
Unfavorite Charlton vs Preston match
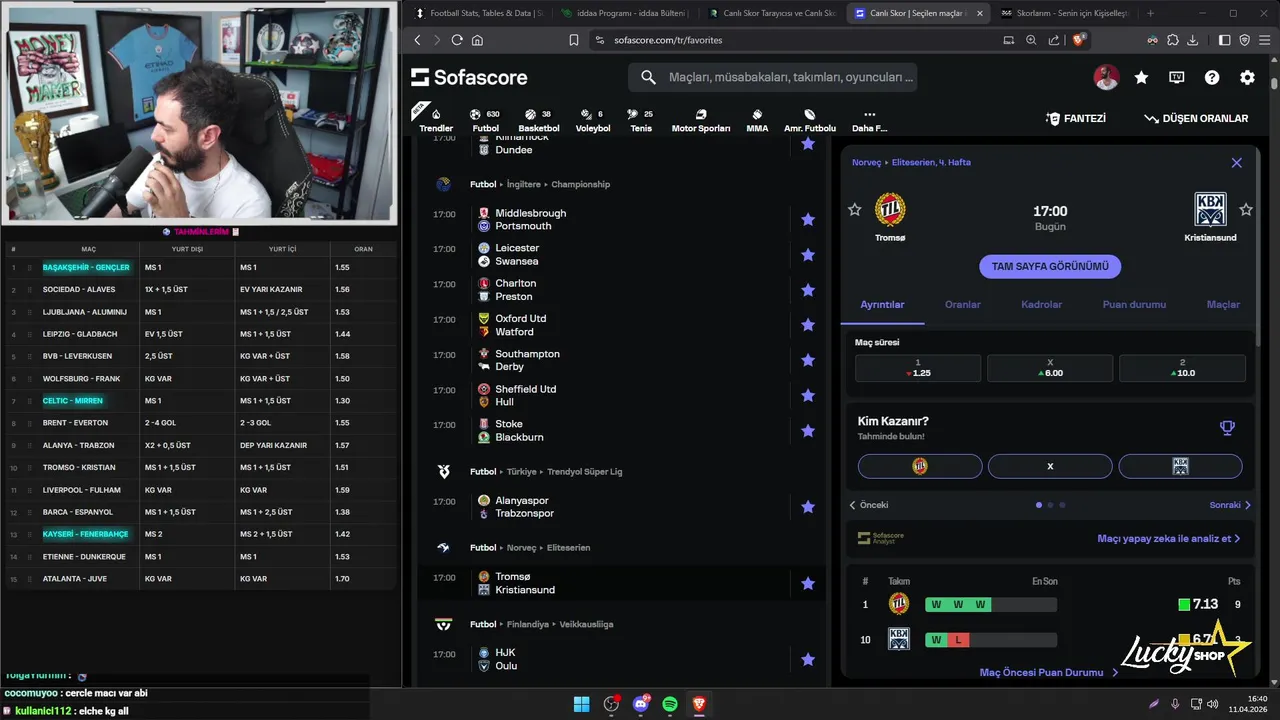click(x=808, y=290)
